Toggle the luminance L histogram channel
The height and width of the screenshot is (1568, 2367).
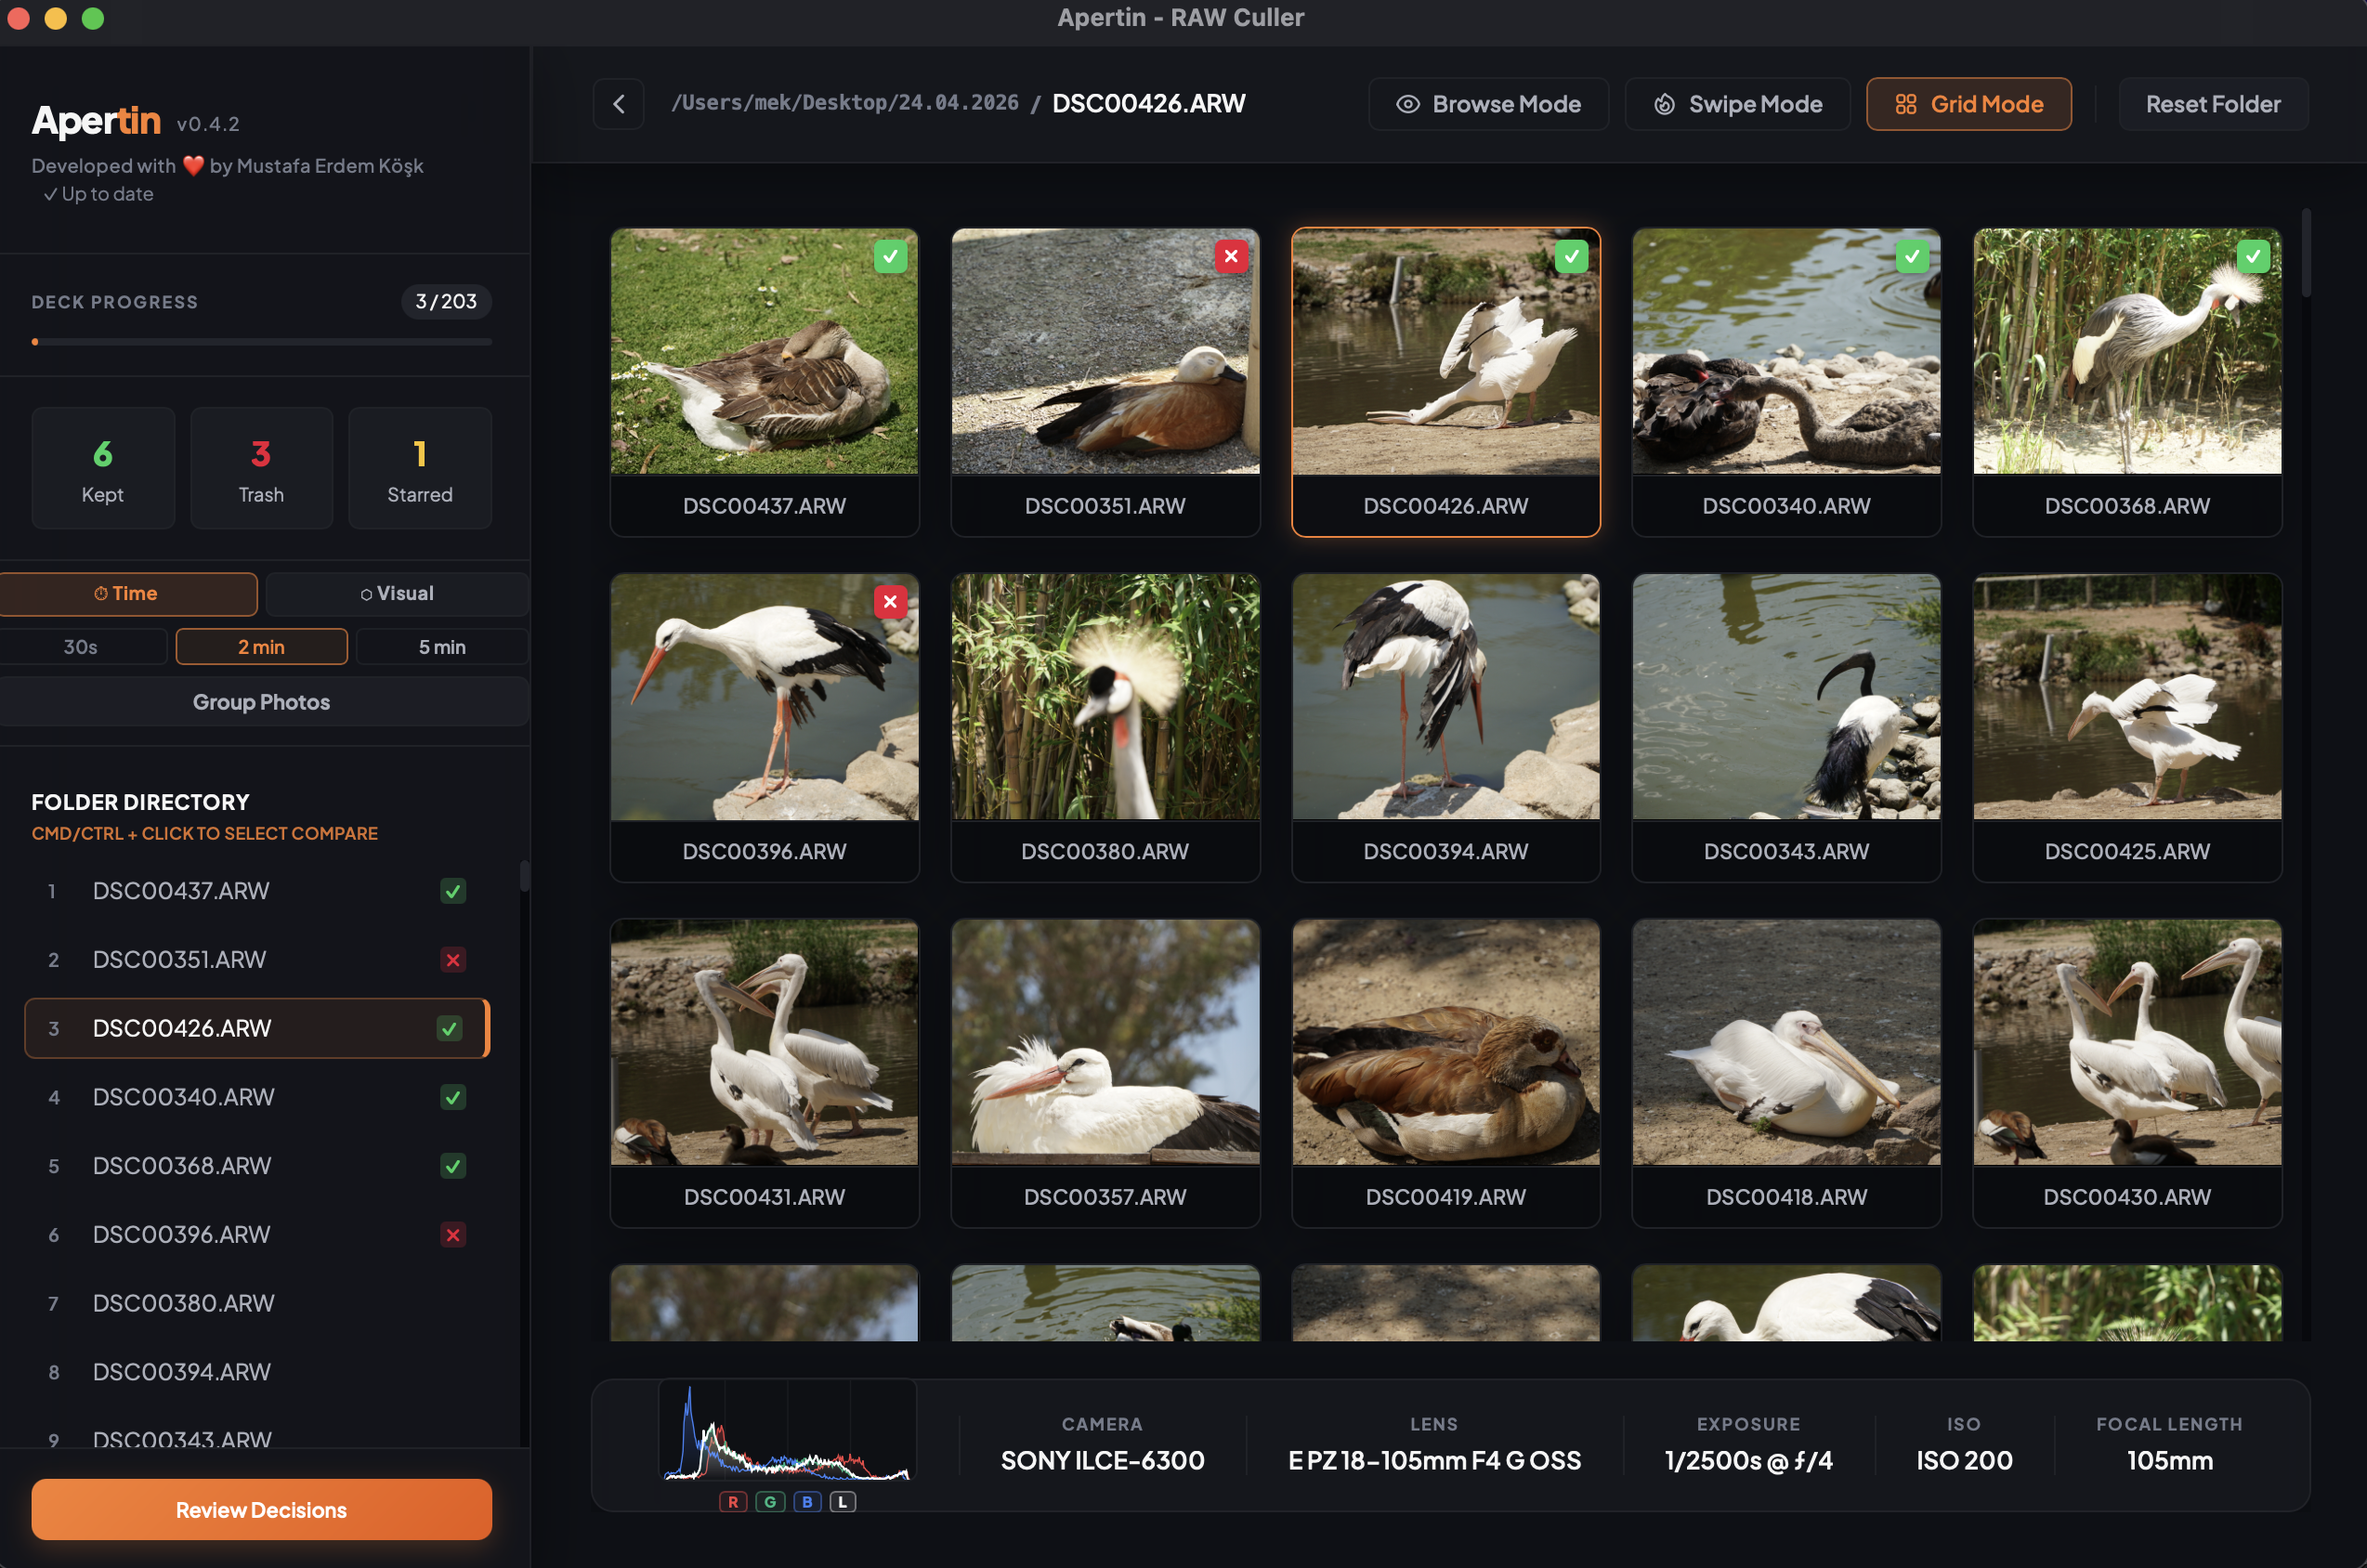(x=843, y=1502)
